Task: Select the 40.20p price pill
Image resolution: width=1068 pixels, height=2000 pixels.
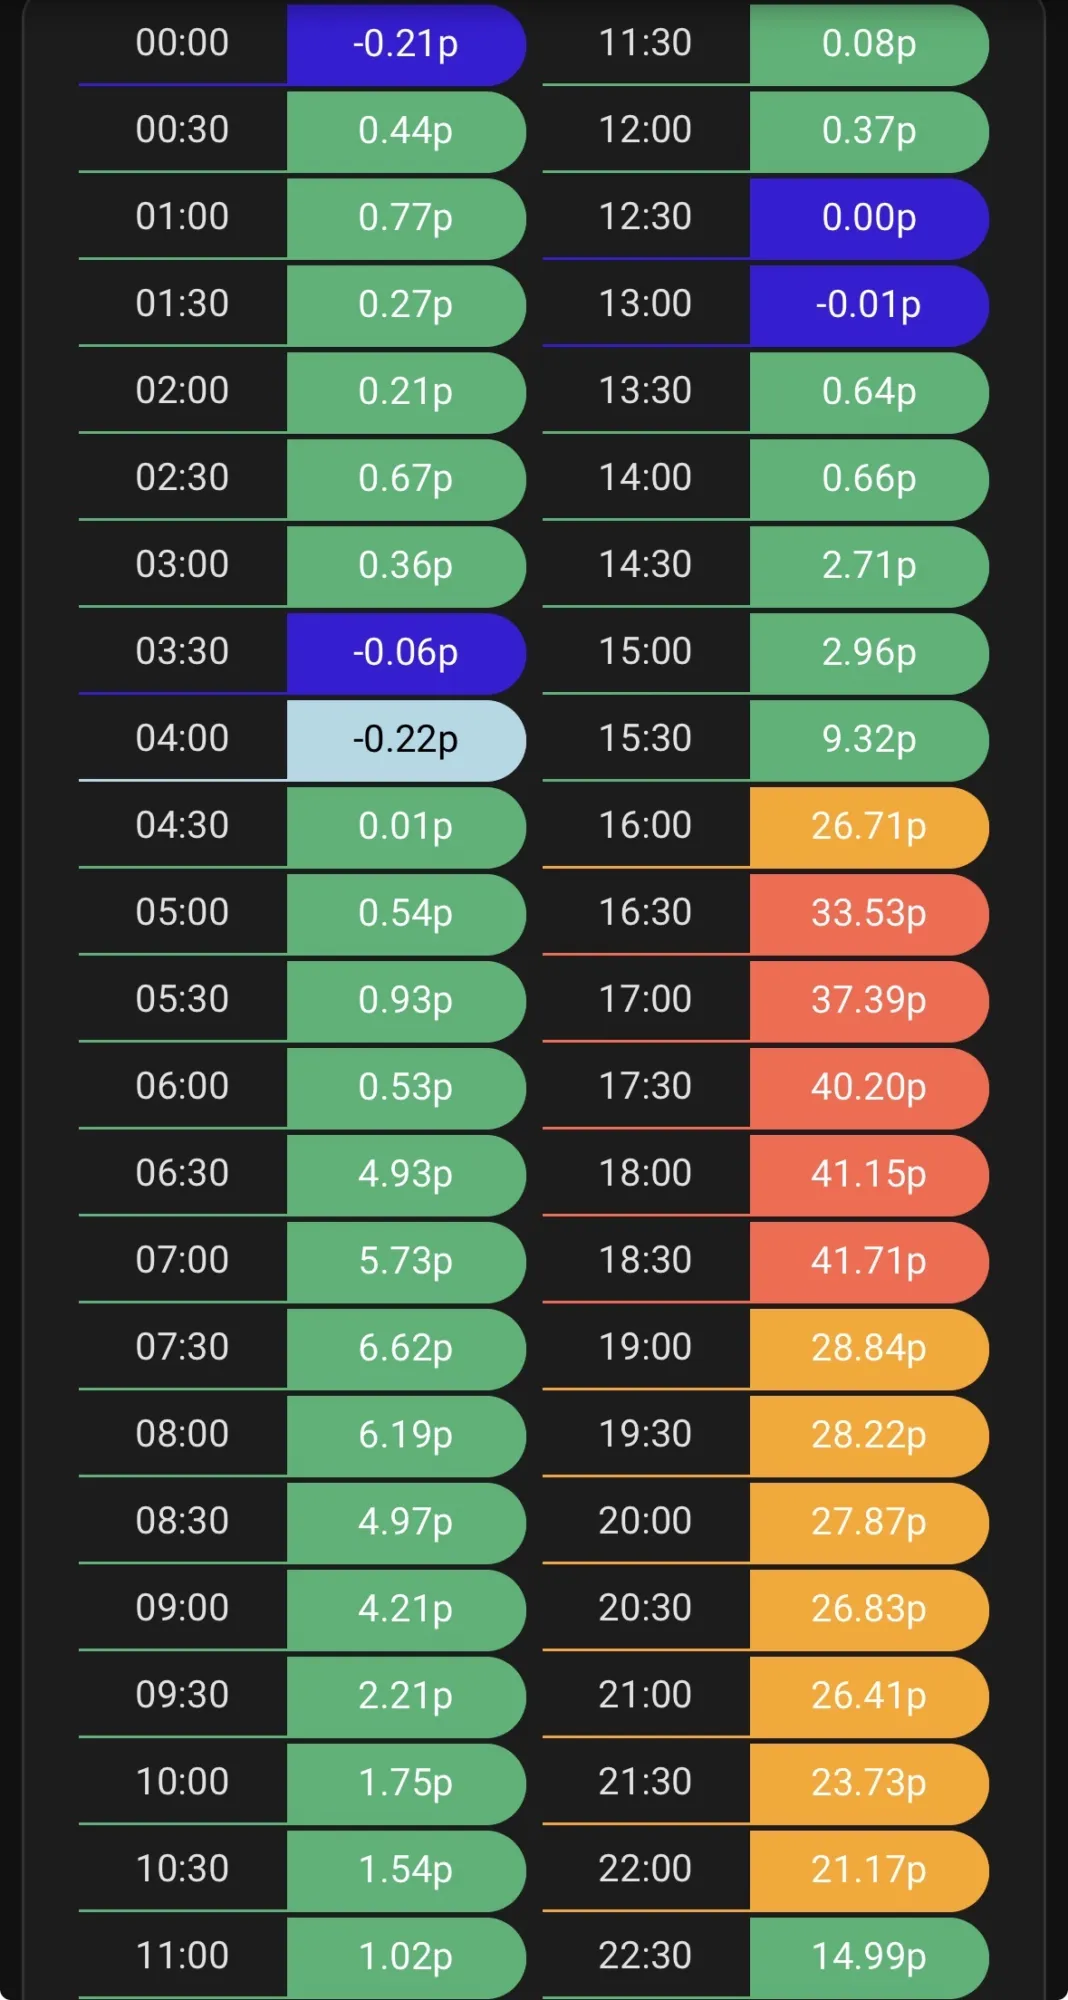Action: [868, 1087]
